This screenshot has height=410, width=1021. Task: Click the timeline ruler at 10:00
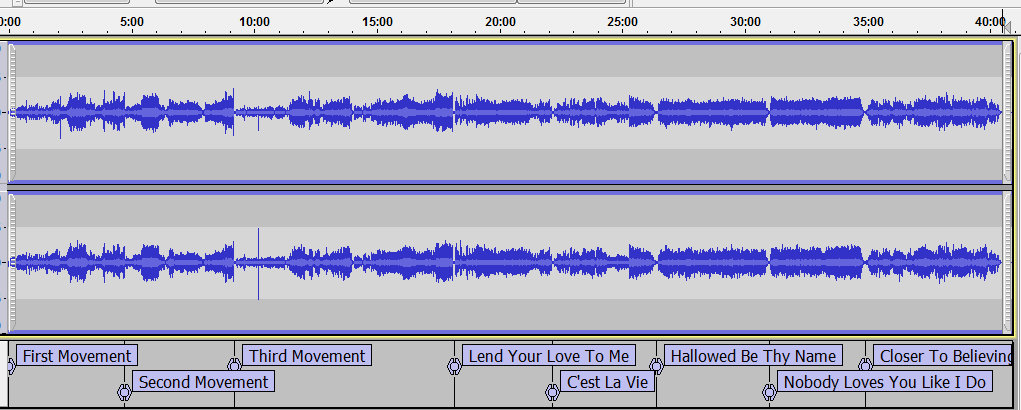click(255, 21)
